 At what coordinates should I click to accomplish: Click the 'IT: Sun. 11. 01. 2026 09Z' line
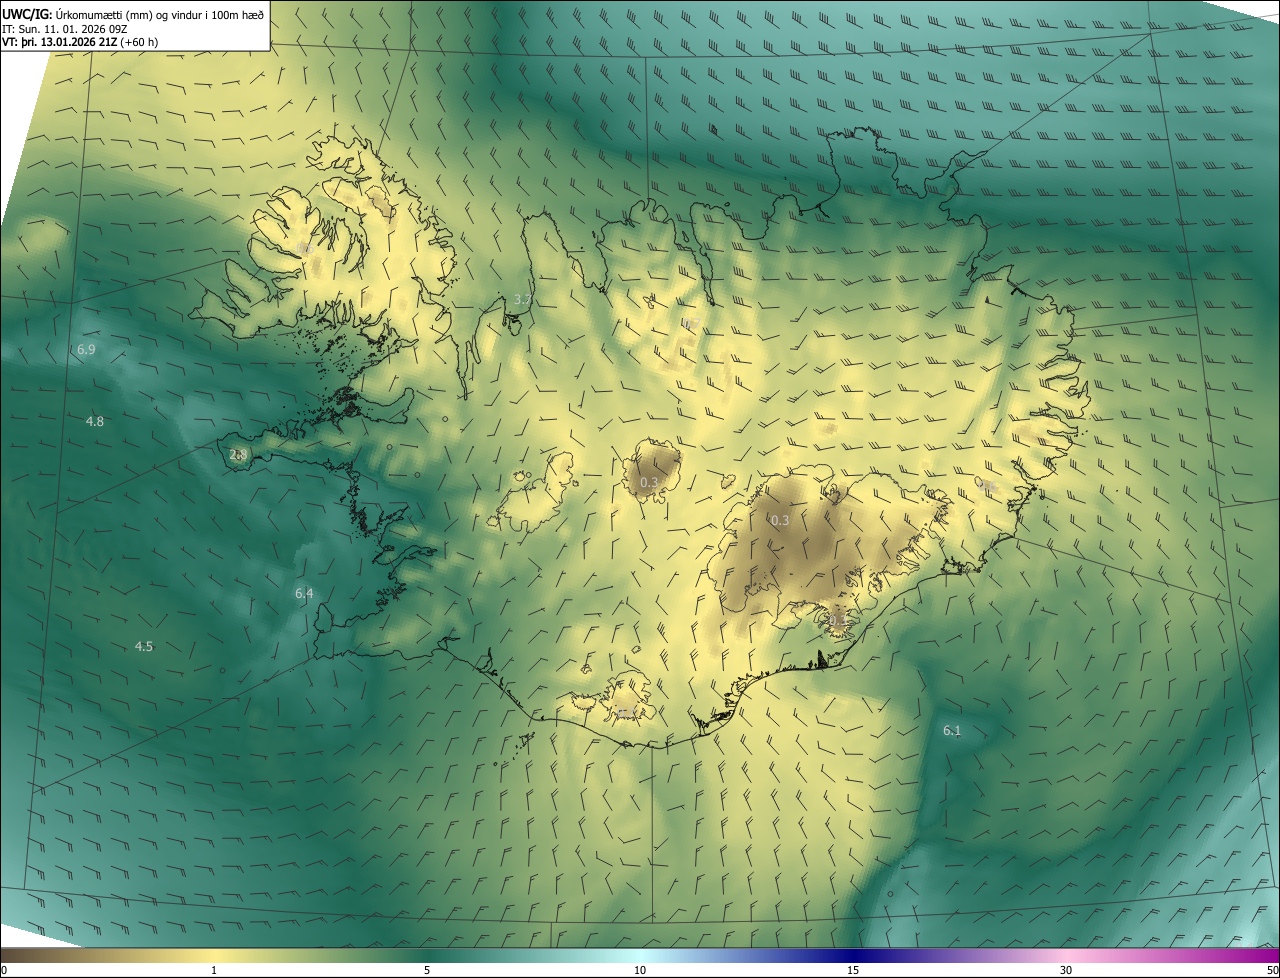(x=64, y=28)
